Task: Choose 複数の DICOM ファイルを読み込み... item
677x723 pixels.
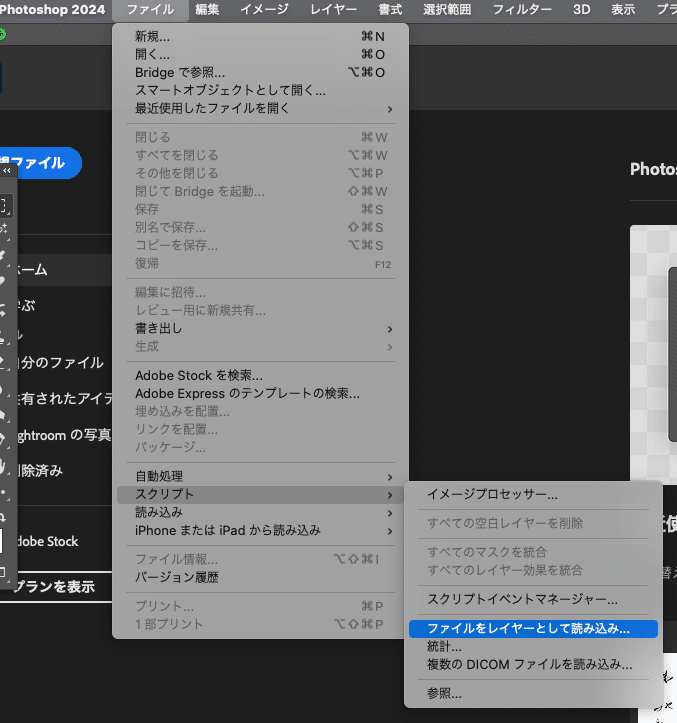Action: pos(533,664)
